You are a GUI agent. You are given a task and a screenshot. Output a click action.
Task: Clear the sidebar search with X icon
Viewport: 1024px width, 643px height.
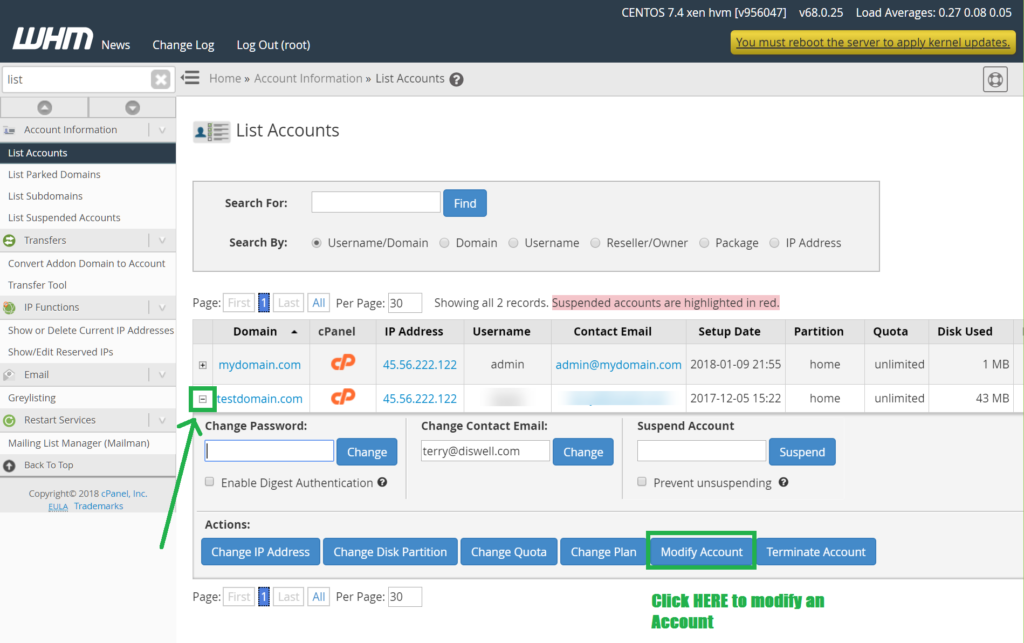160,79
